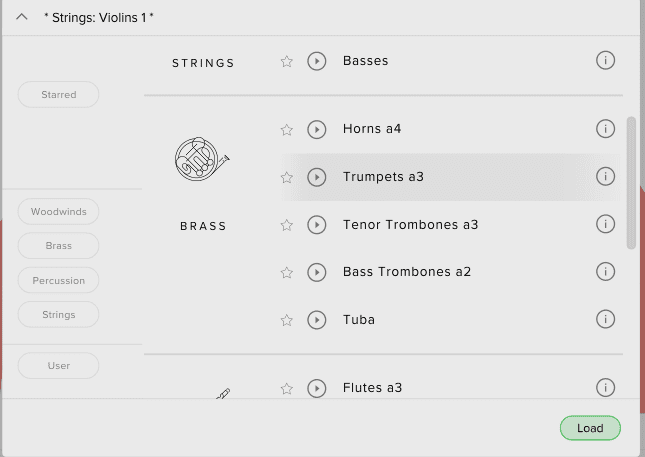Show User presets
645x457 pixels.
(x=59, y=366)
